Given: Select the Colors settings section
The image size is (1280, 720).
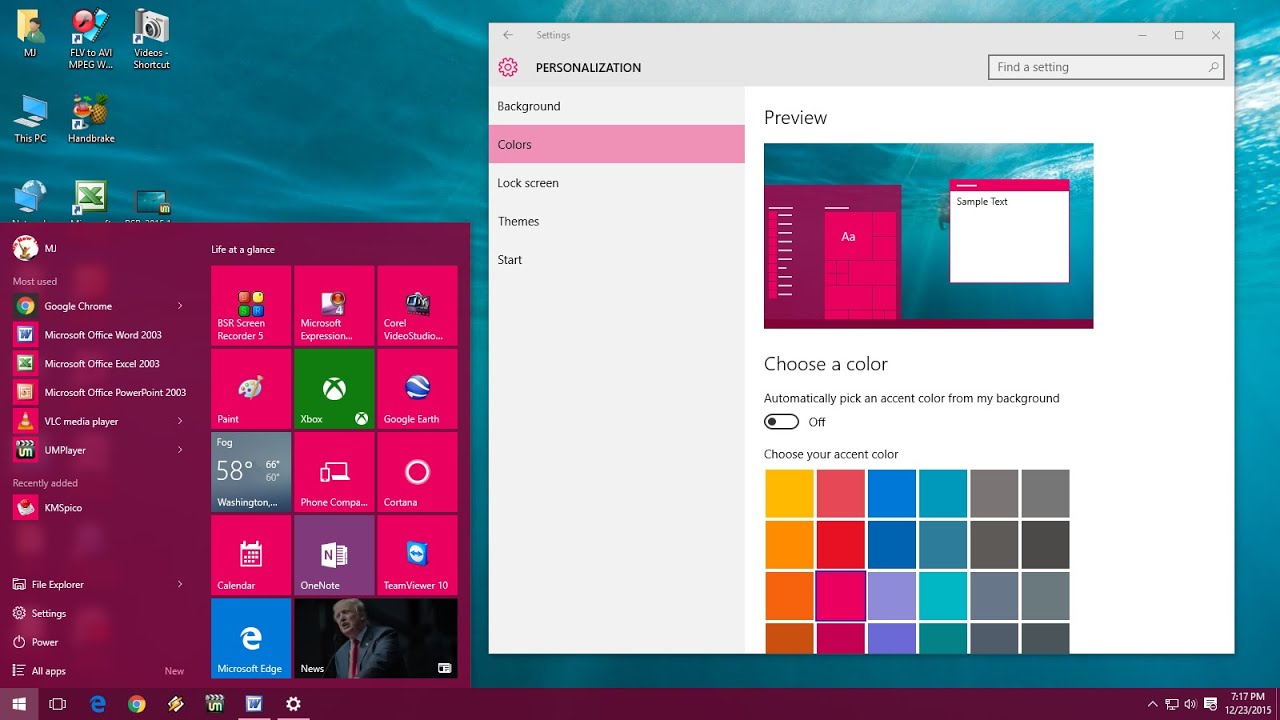Looking at the screenshot, I should coord(616,144).
